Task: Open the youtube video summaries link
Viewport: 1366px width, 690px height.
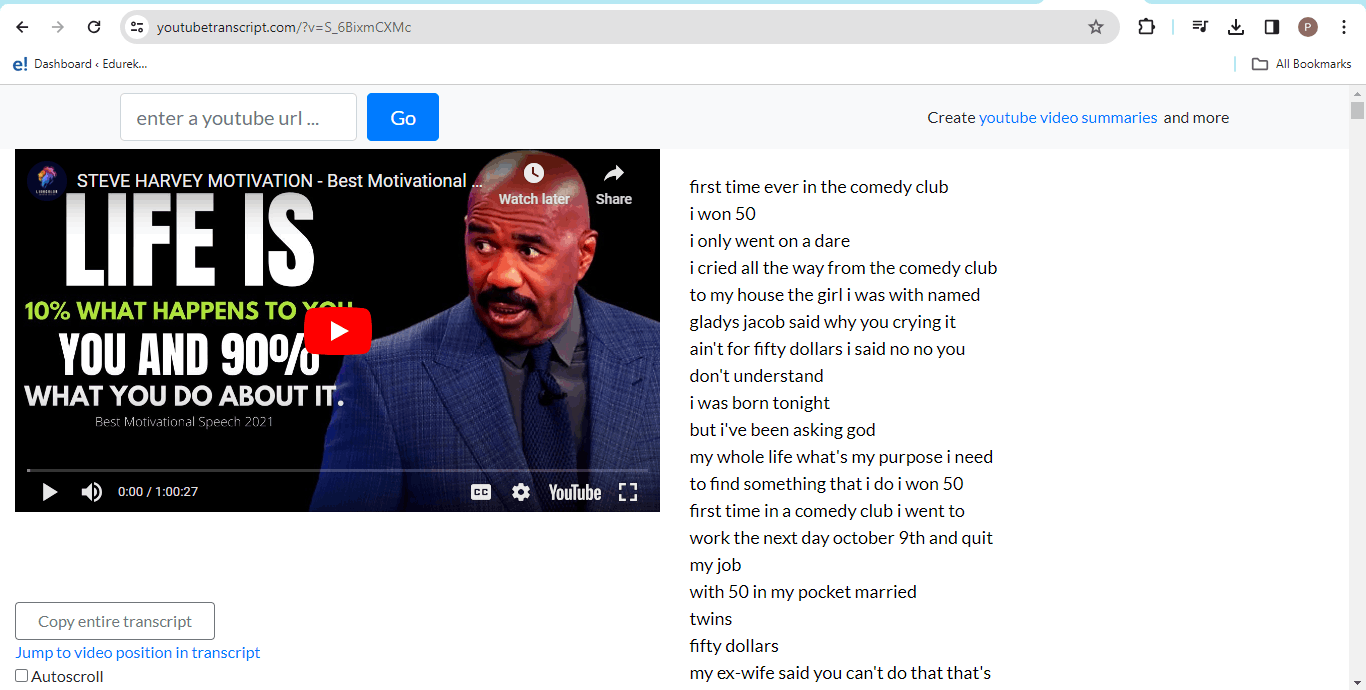Action: click(x=1068, y=117)
